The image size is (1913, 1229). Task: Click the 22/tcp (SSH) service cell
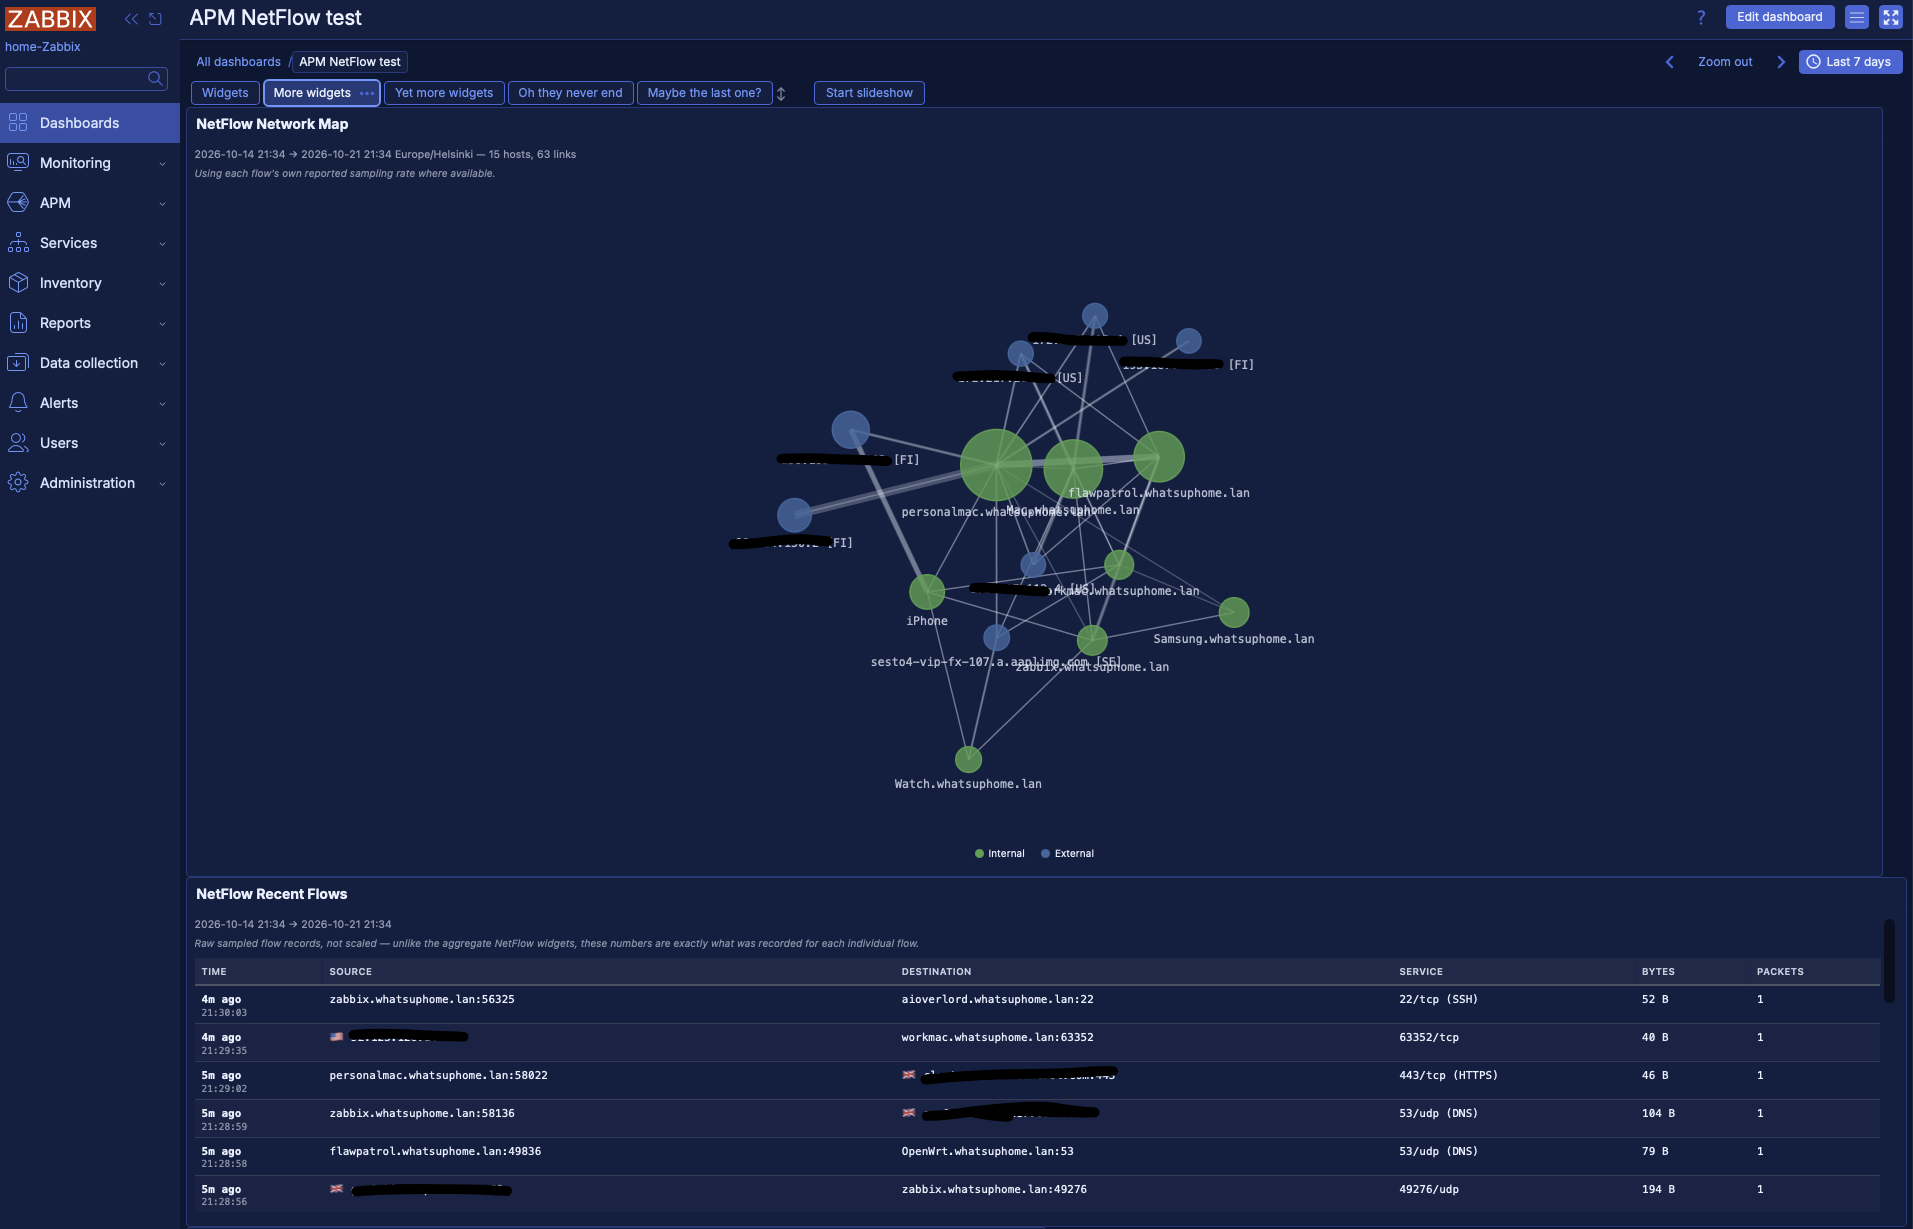pyautogui.click(x=1438, y=1000)
